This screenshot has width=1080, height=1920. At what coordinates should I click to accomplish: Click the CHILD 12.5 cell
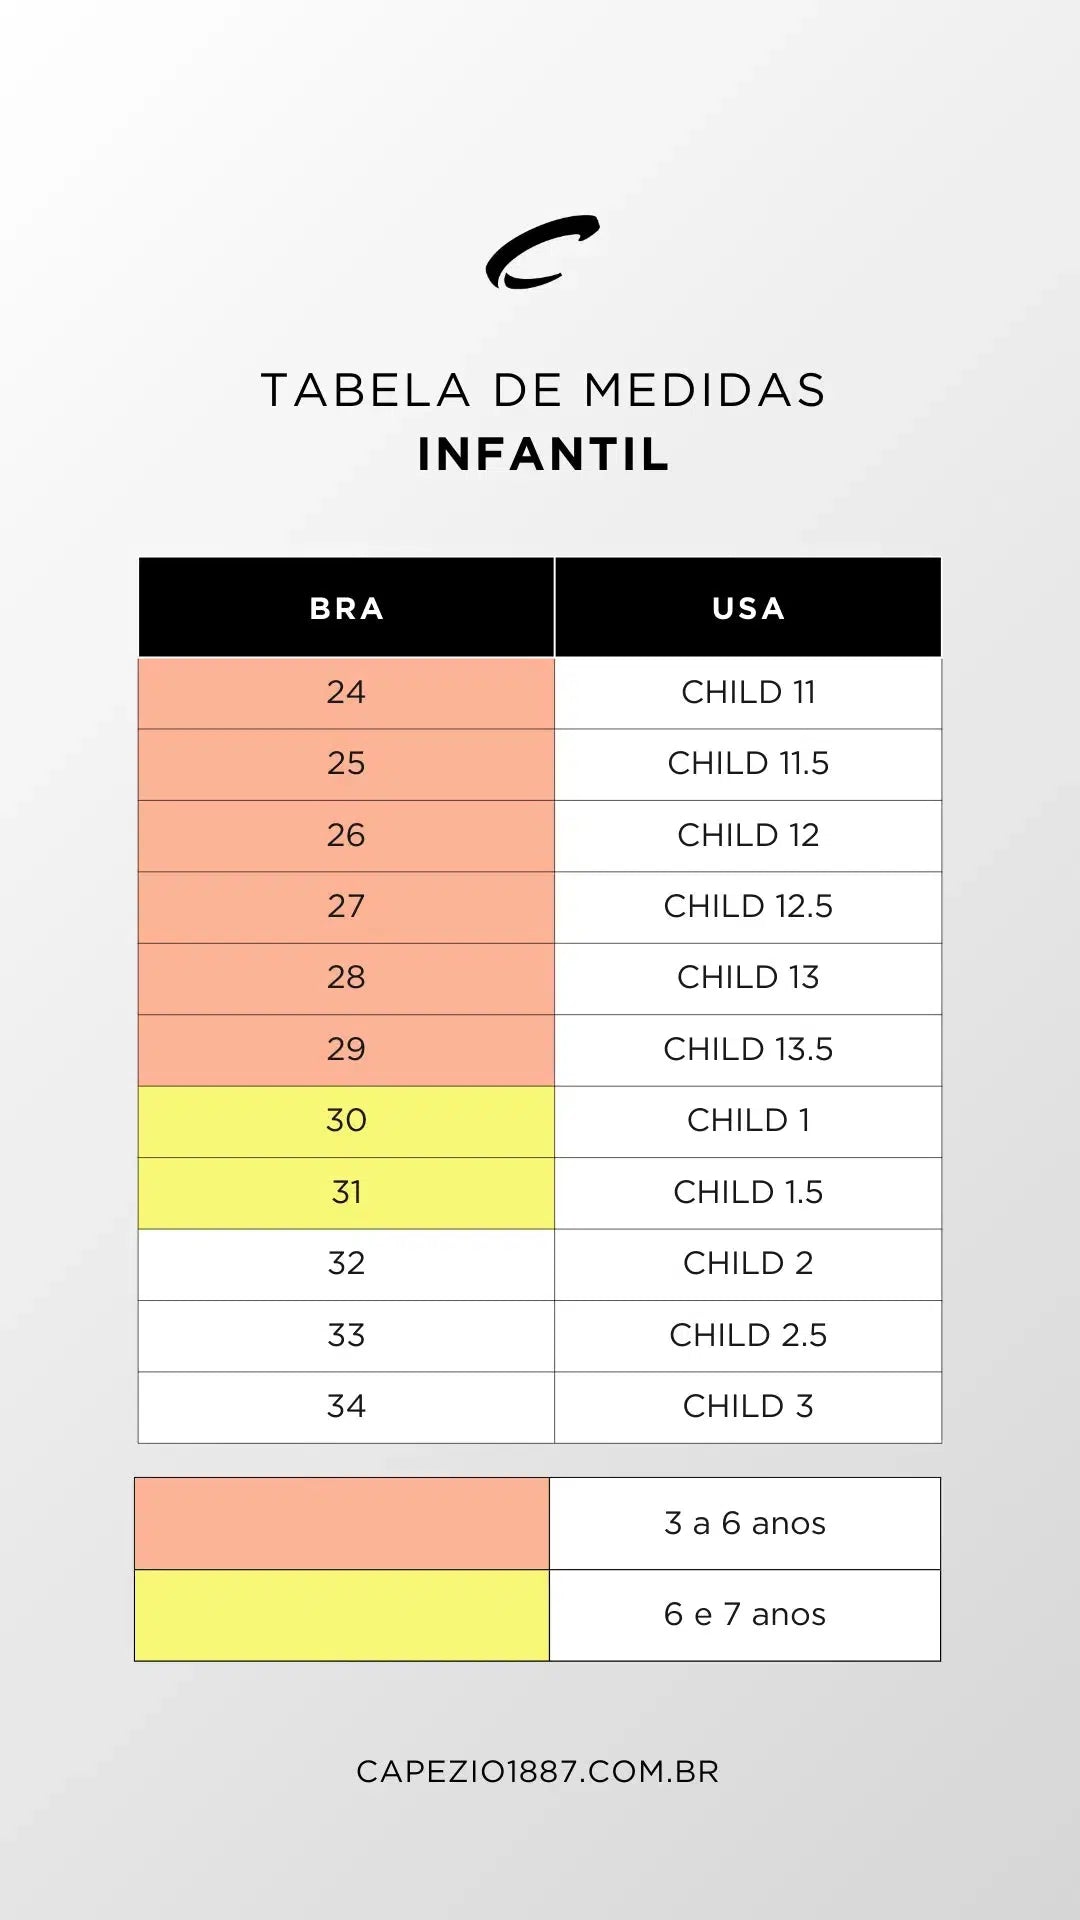(748, 906)
